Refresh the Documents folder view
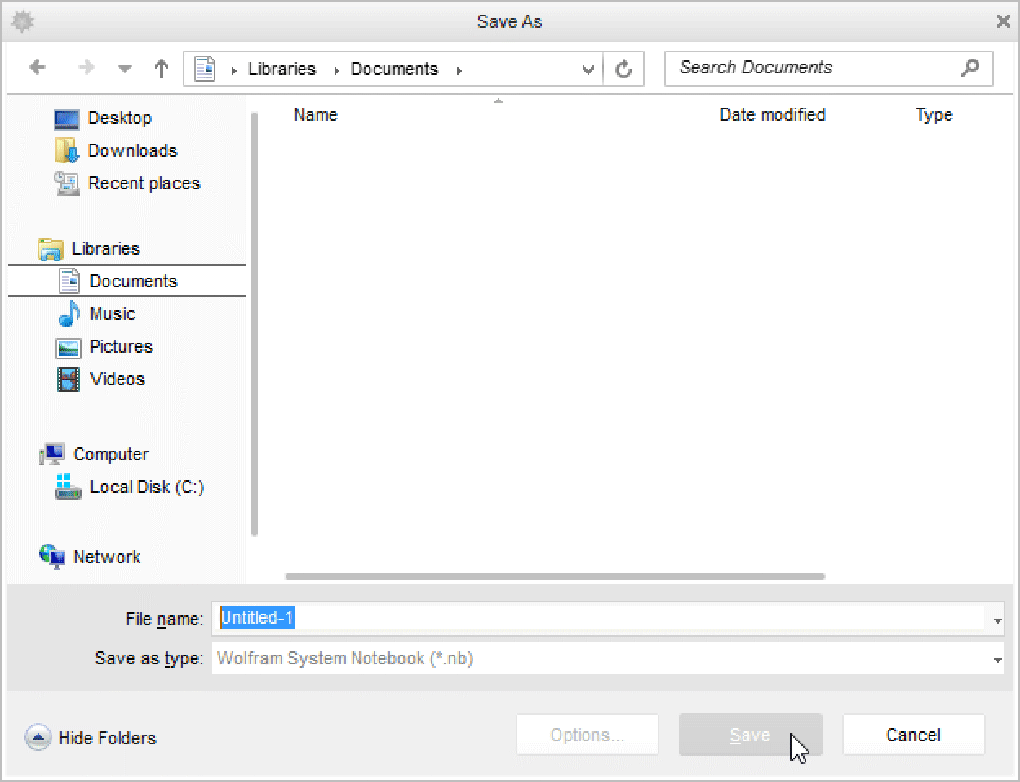1020x782 pixels. (624, 69)
